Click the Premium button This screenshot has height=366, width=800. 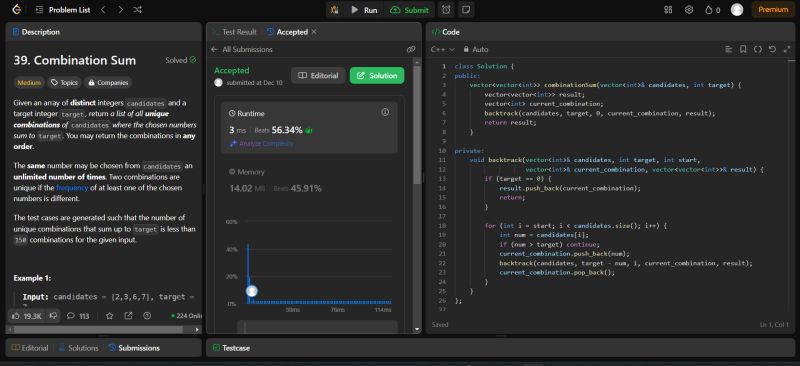click(x=773, y=10)
